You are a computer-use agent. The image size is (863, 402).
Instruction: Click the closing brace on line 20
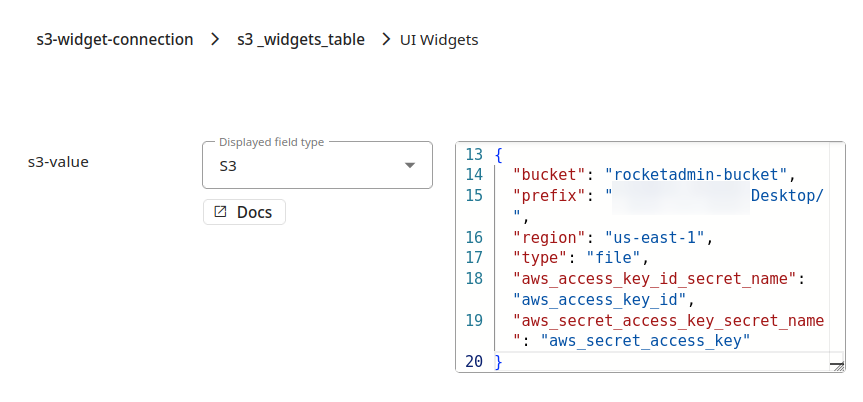[x=498, y=362]
